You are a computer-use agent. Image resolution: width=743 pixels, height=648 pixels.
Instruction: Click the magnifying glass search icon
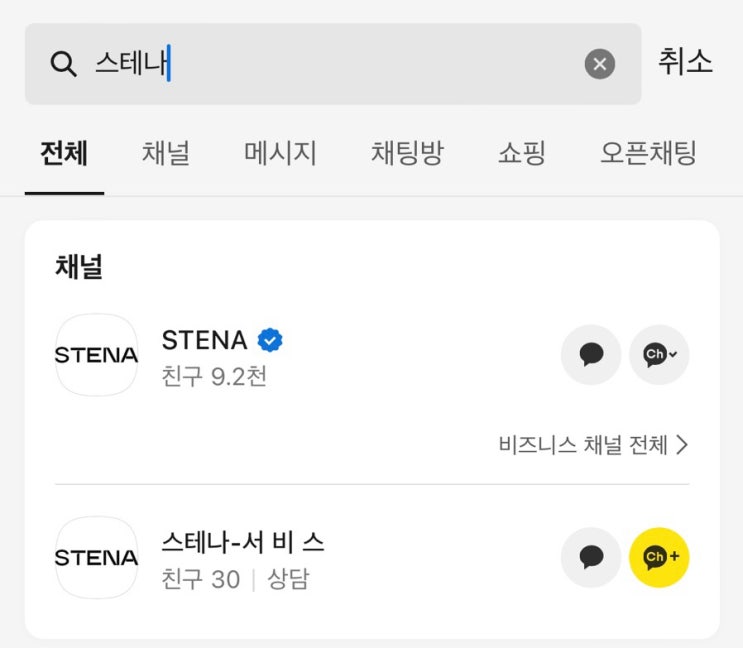(x=63, y=64)
